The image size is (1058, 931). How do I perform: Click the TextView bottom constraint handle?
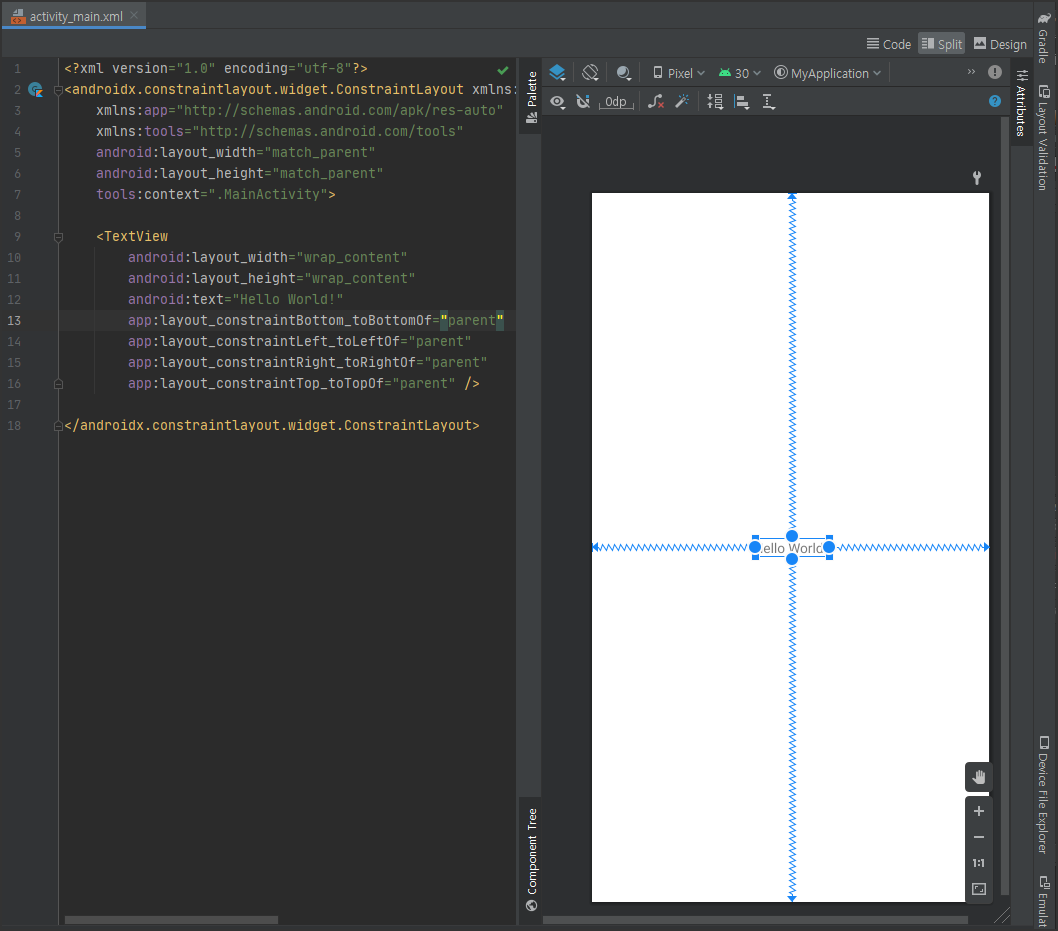pyautogui.click(x=792, y=559)
